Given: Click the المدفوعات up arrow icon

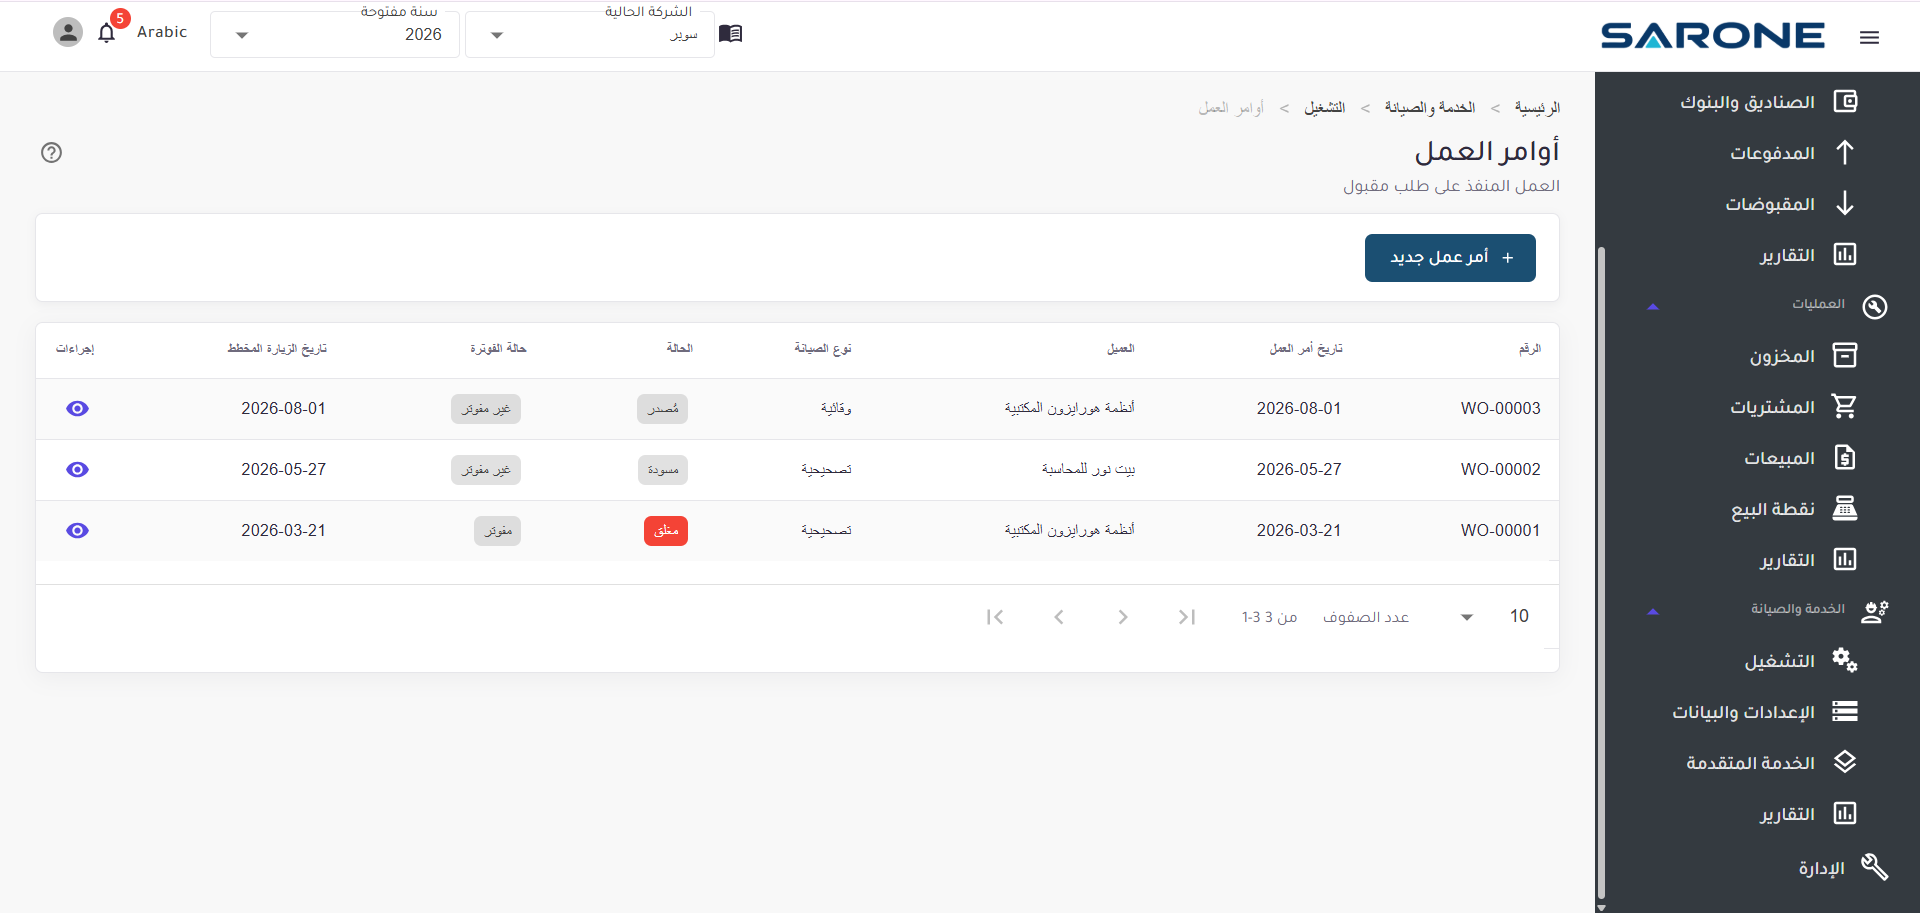Looking at the screenshot, I should coord(1845,152).
